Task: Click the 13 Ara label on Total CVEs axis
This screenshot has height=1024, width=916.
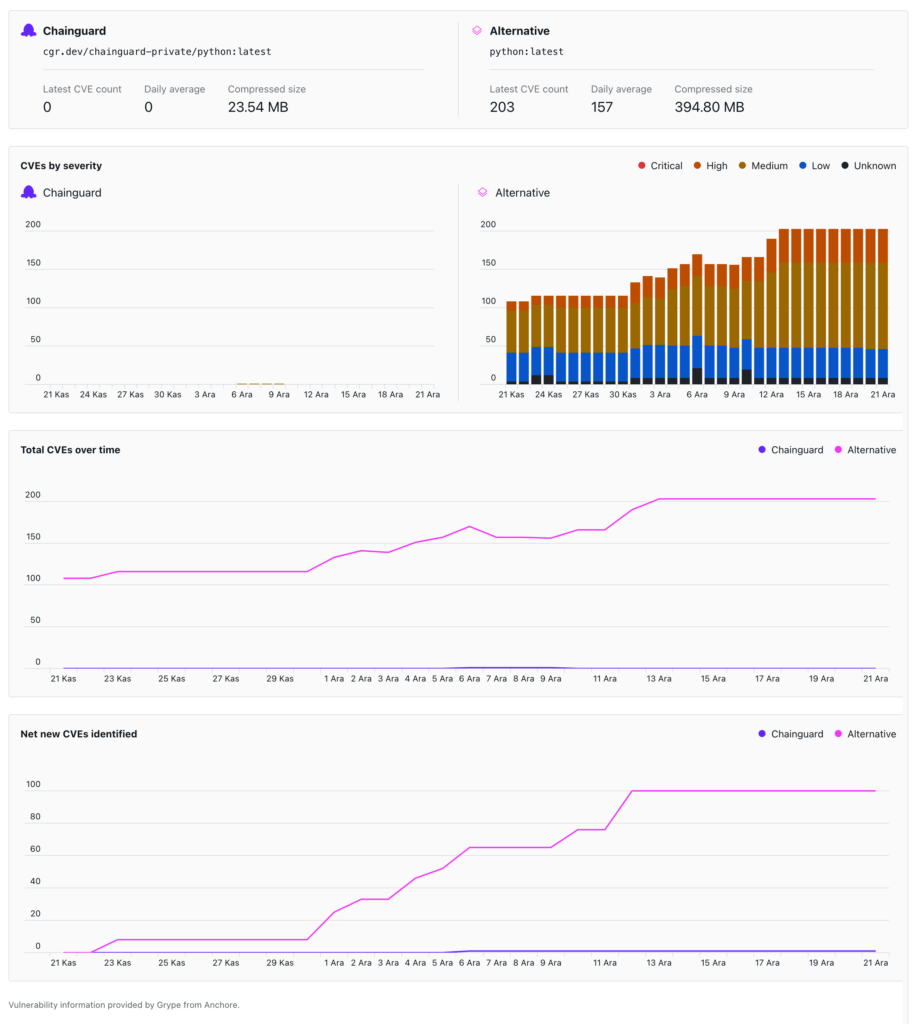Action: pos(658,678)
